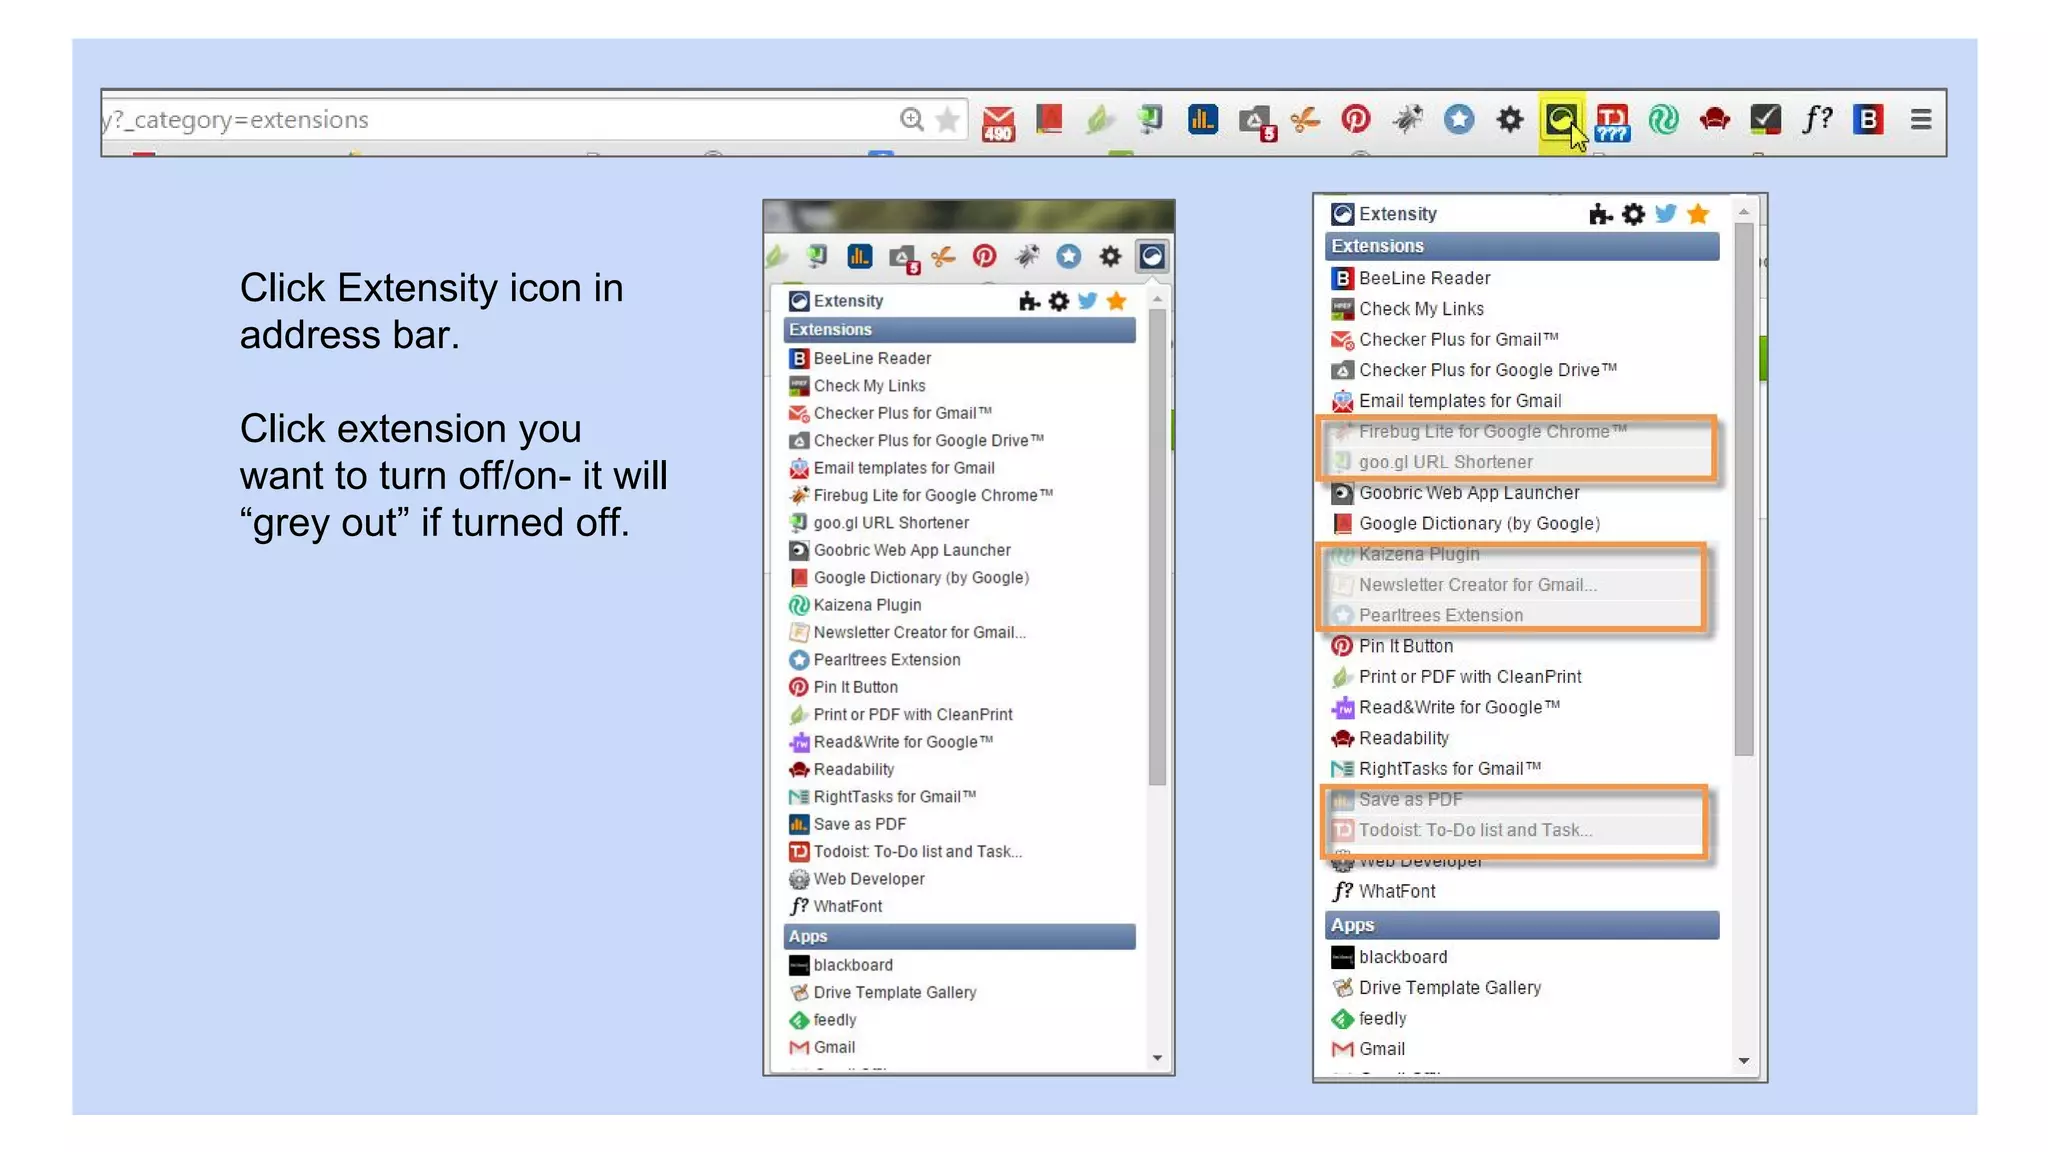Toggle Pin It Button in left popup

pyautogui.click(x=960, y=687)
